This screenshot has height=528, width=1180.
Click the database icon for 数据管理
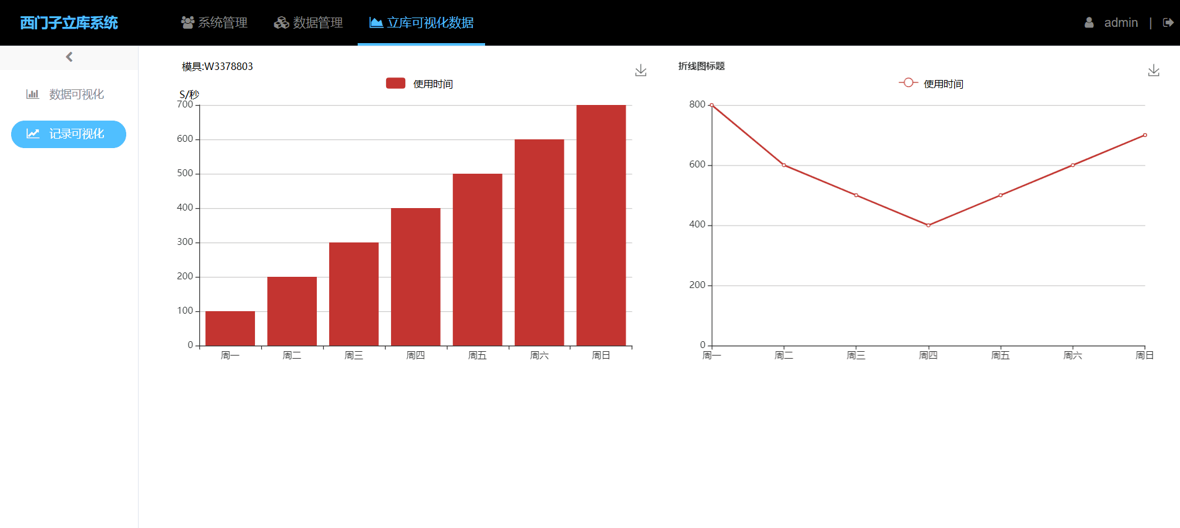(281, 23)
